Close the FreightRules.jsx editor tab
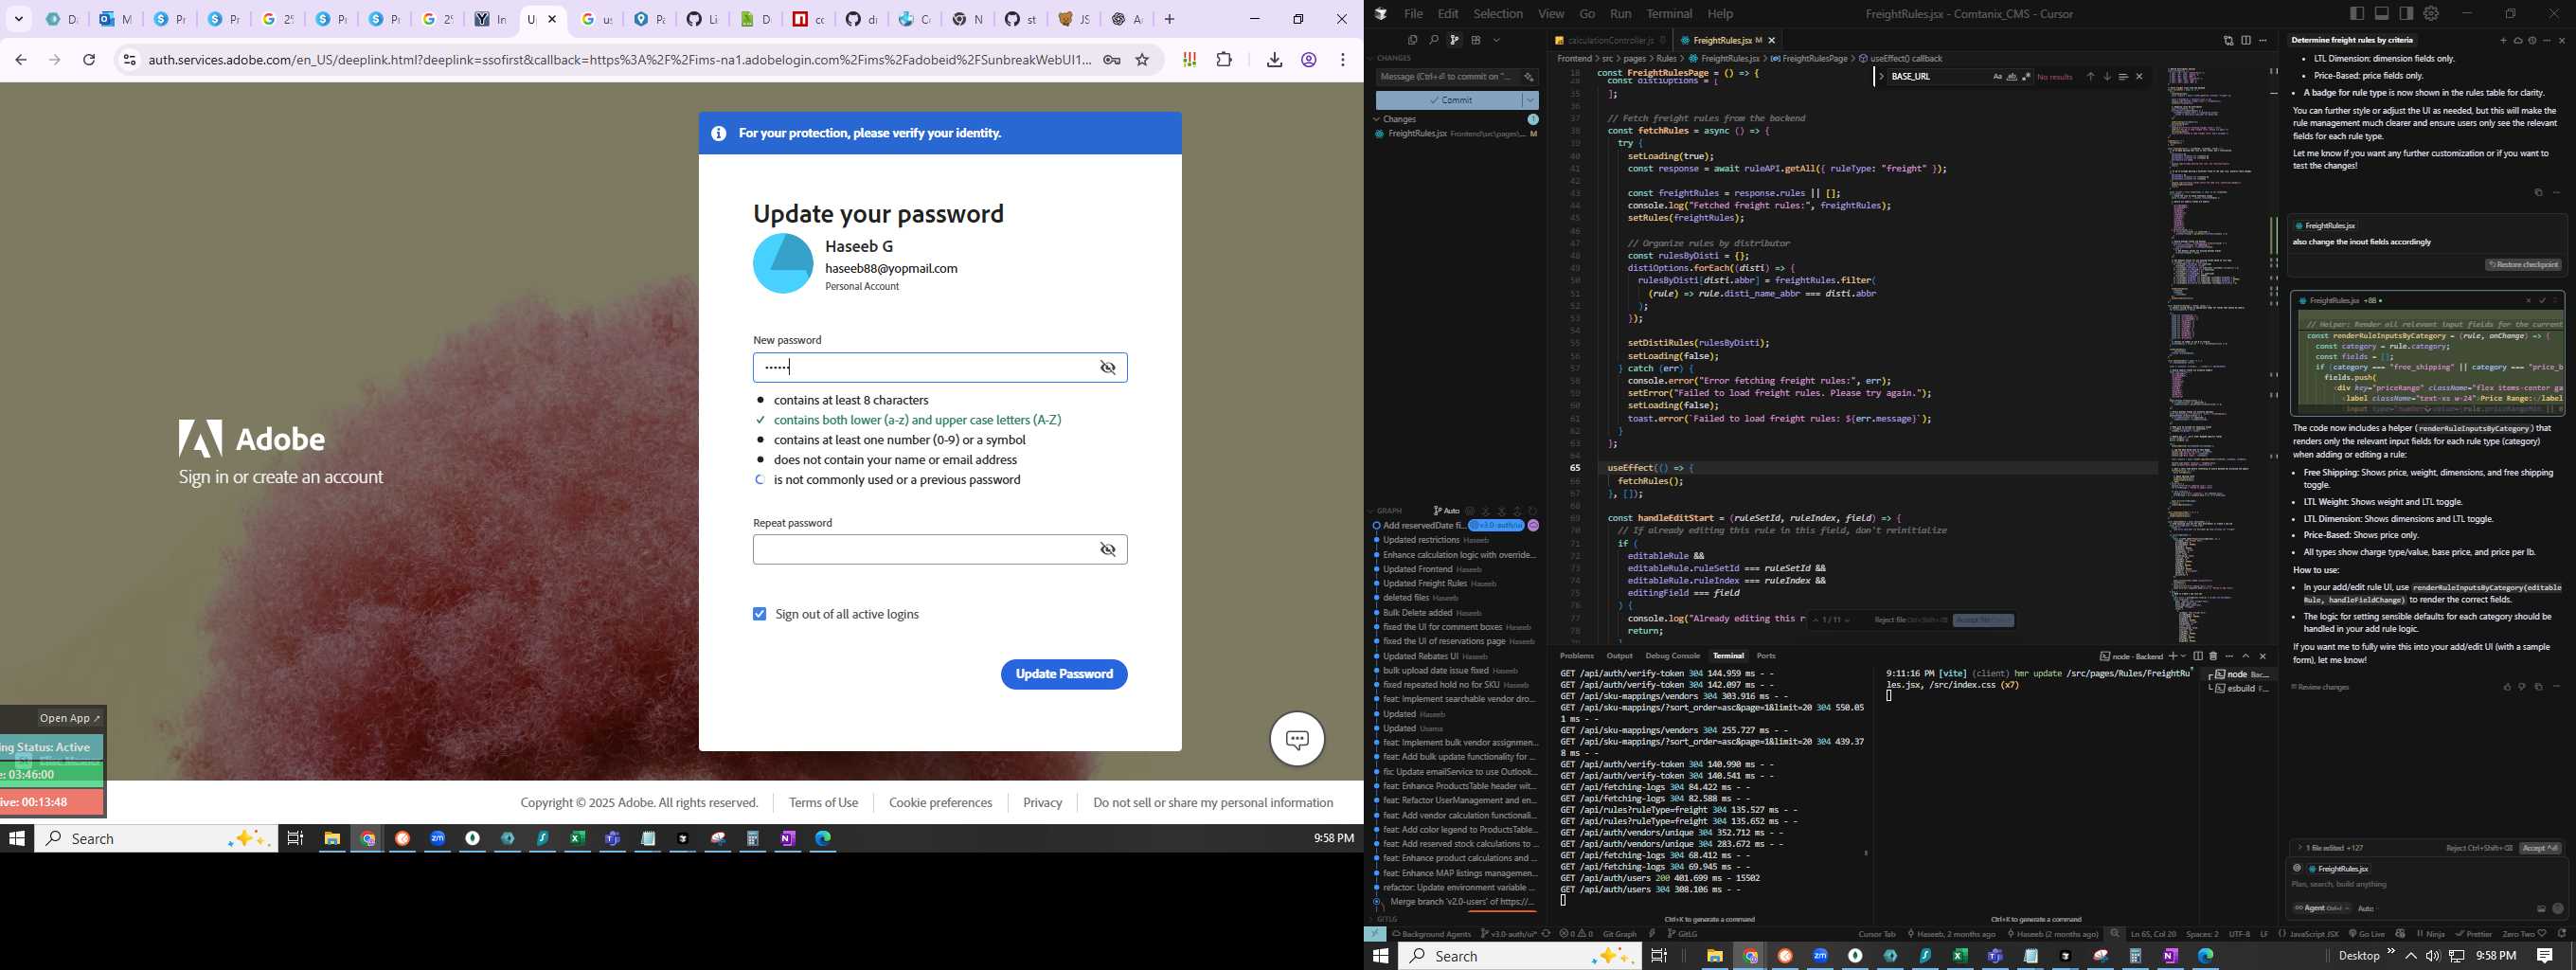This screenshot has width=2576, height=970. coord(1772,40)
